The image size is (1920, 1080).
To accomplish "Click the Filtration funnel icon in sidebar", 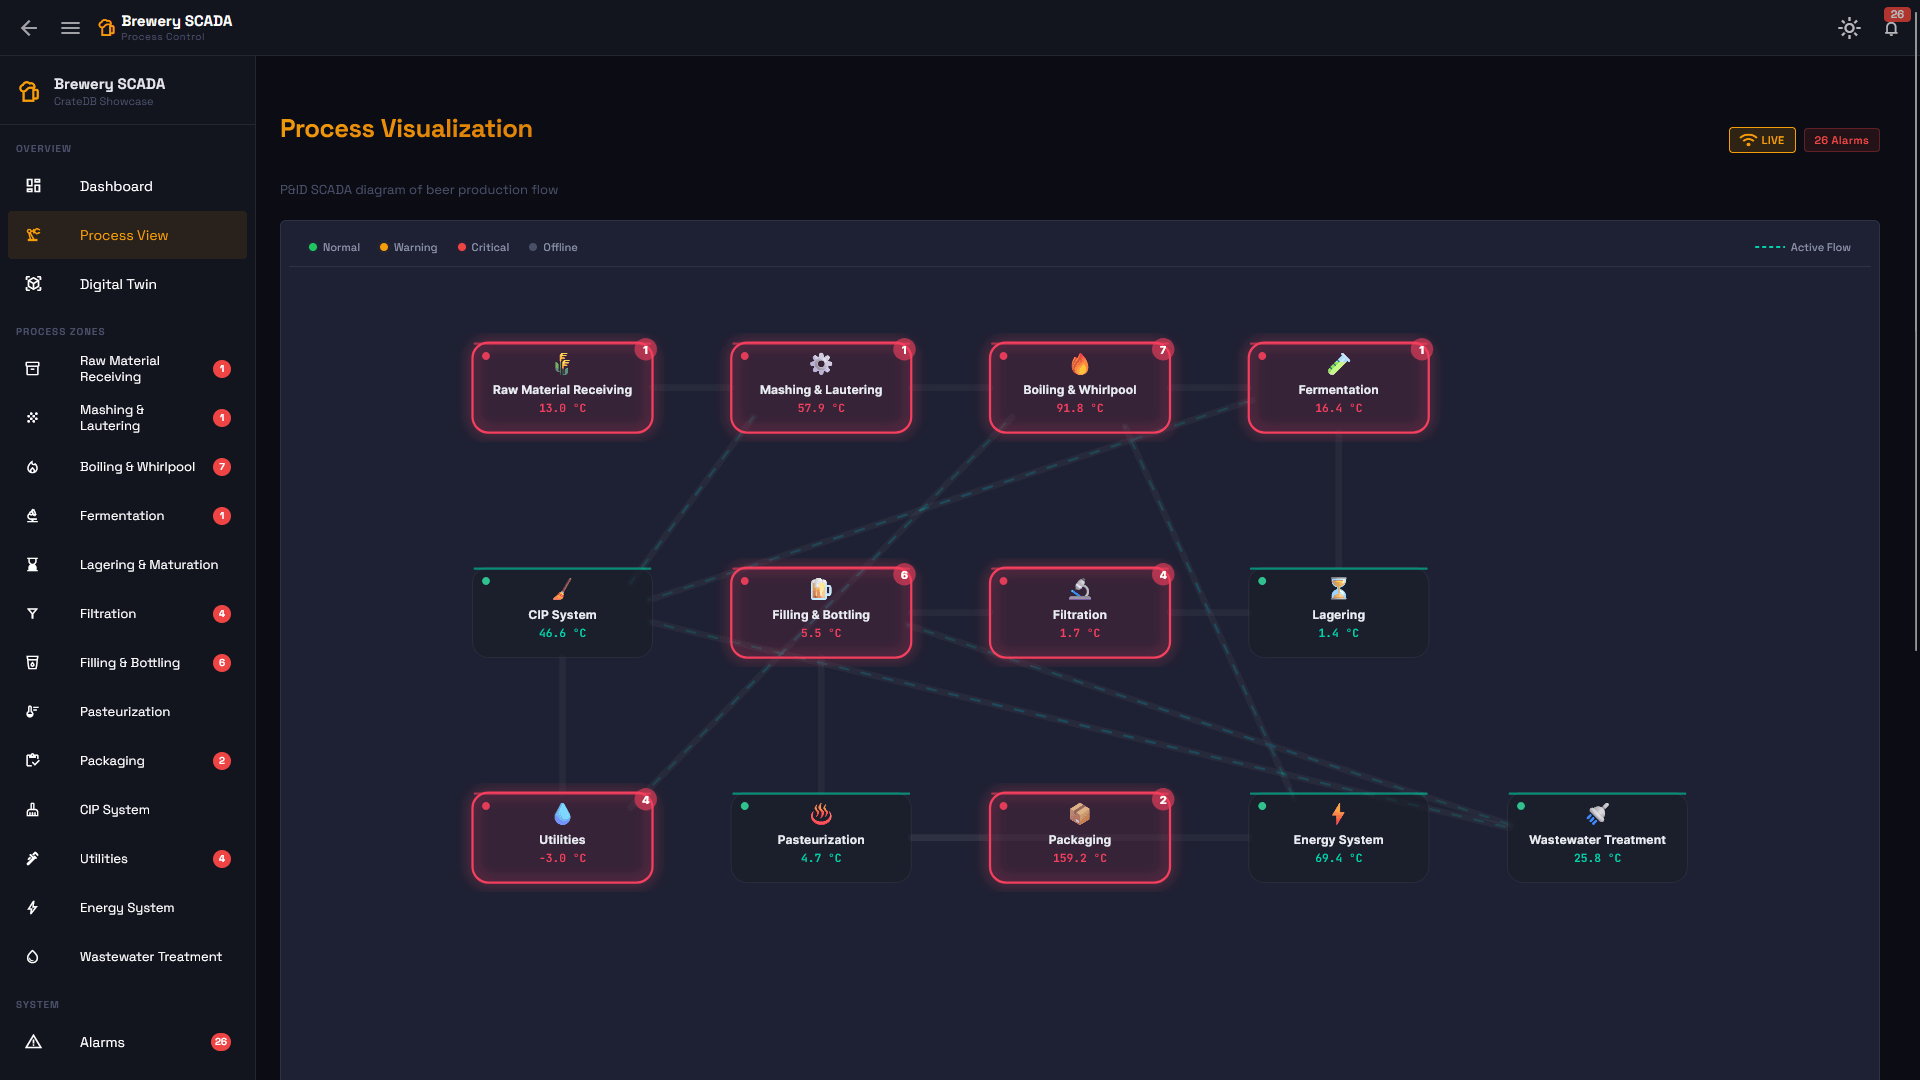I will [x=33, y=614].
